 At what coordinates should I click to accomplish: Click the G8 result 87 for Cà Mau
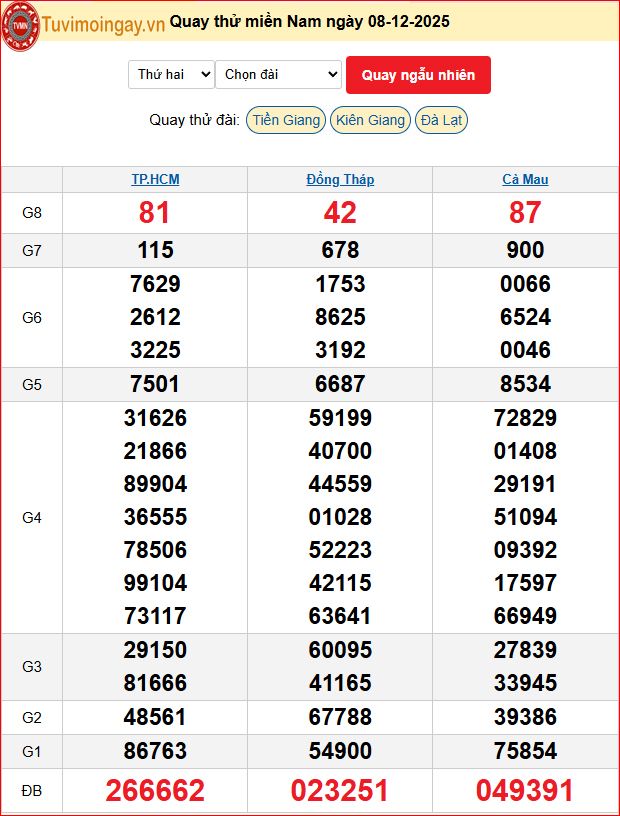coord(525,213)
